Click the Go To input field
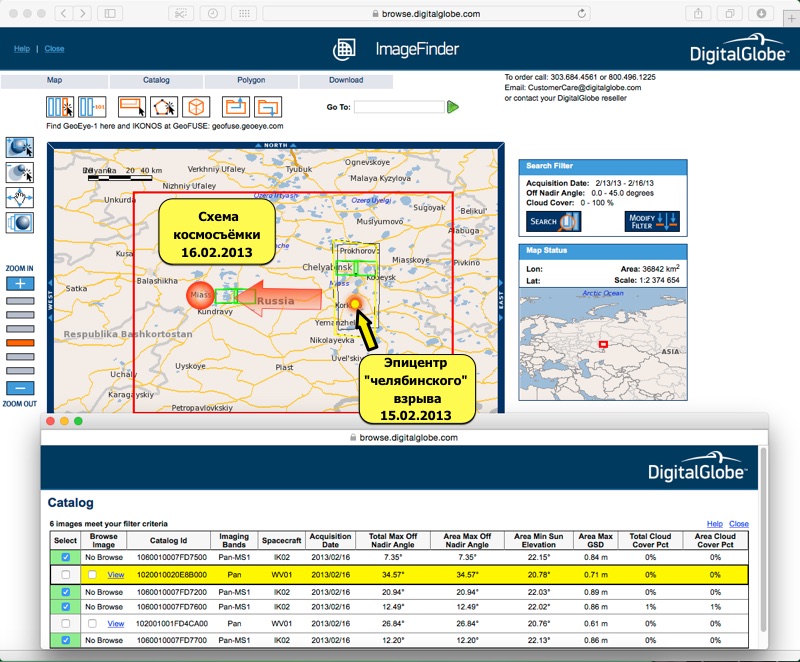Screen dimensions: 800x662 399,107
